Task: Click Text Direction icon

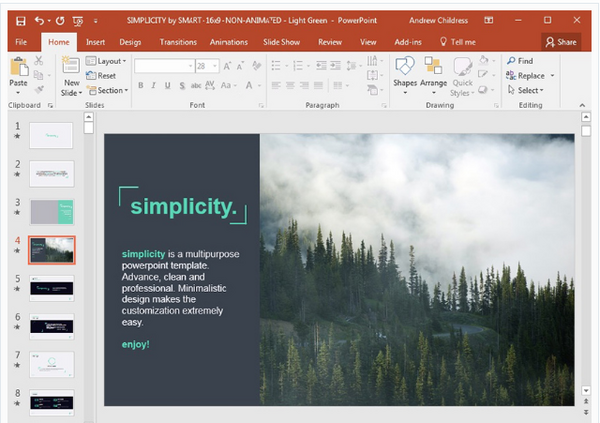Action: [x=372, y=60]
